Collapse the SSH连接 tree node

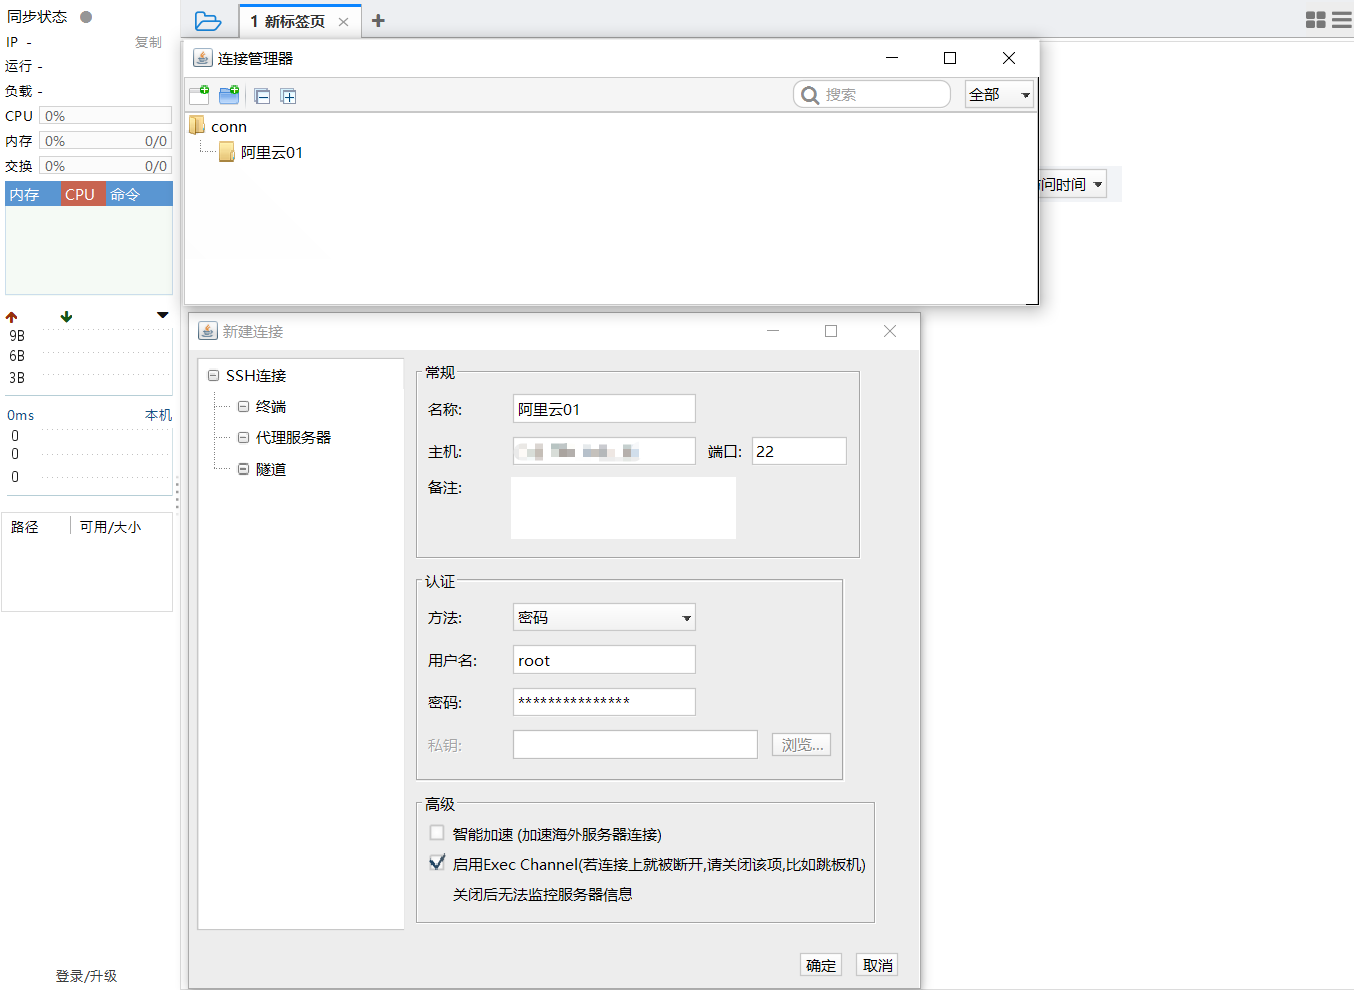tap(213, 375)
